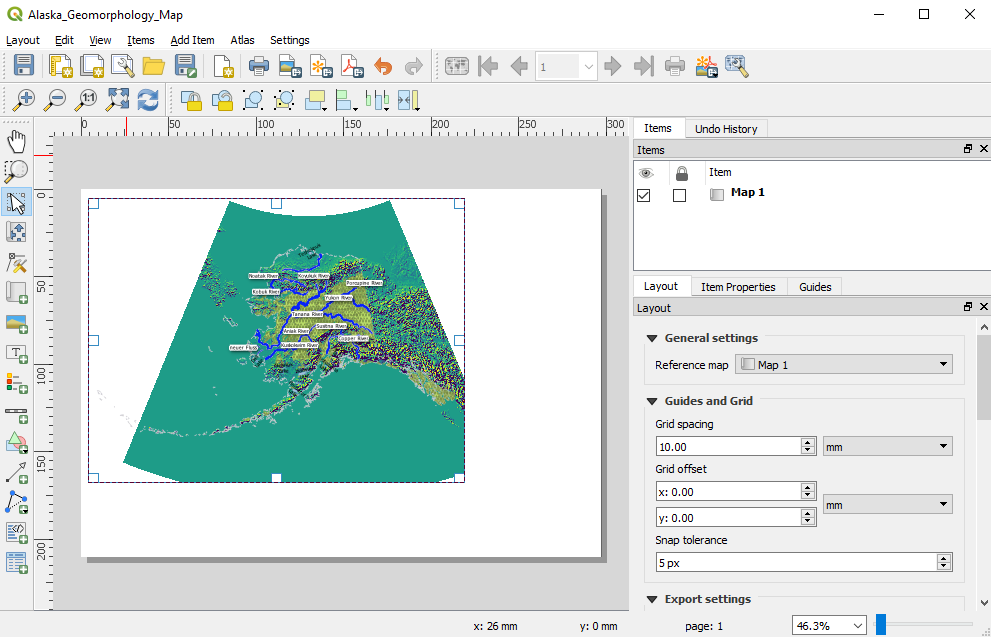This screenshot has width=991, height=637.
Task: Open the zoom level 46.3% dropdown
Action: click(x=857, y=625)
